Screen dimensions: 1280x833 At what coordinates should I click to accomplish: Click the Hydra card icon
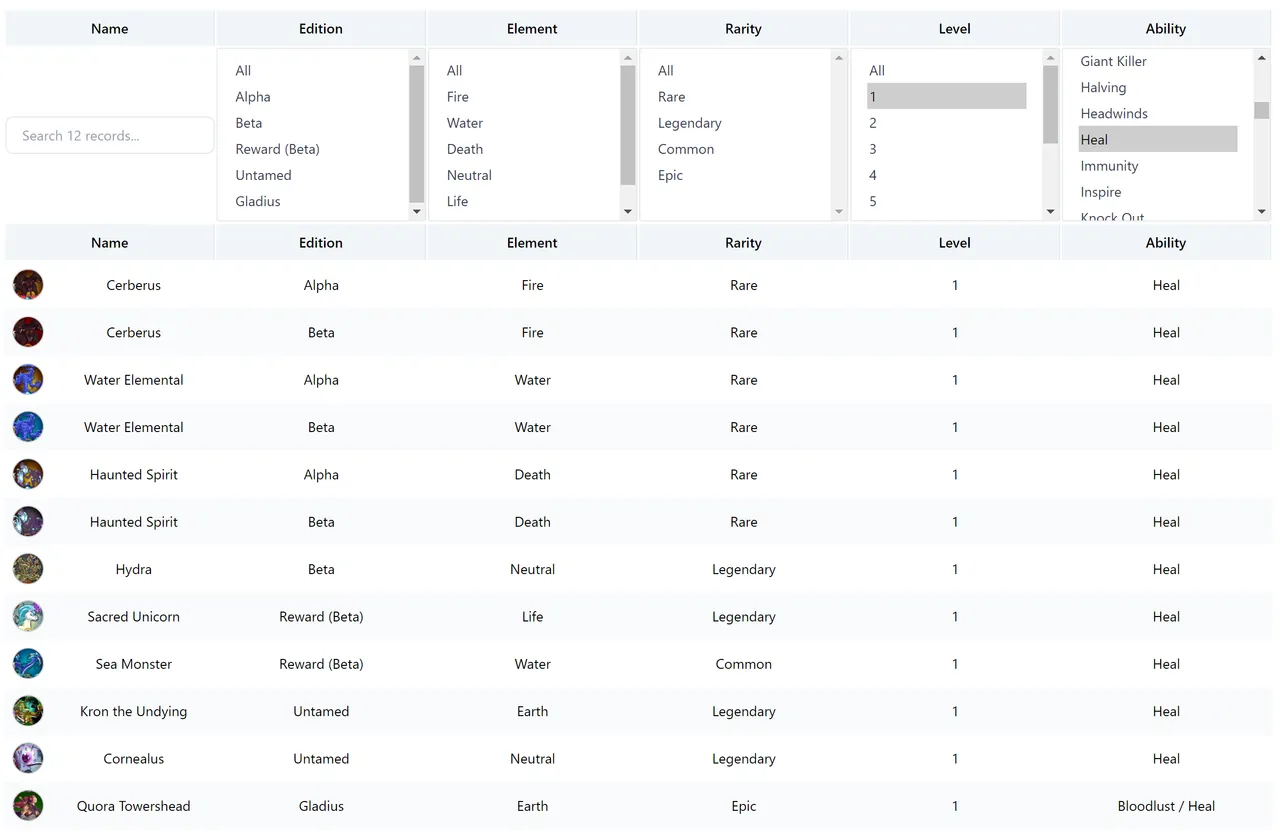click(28, 569)
